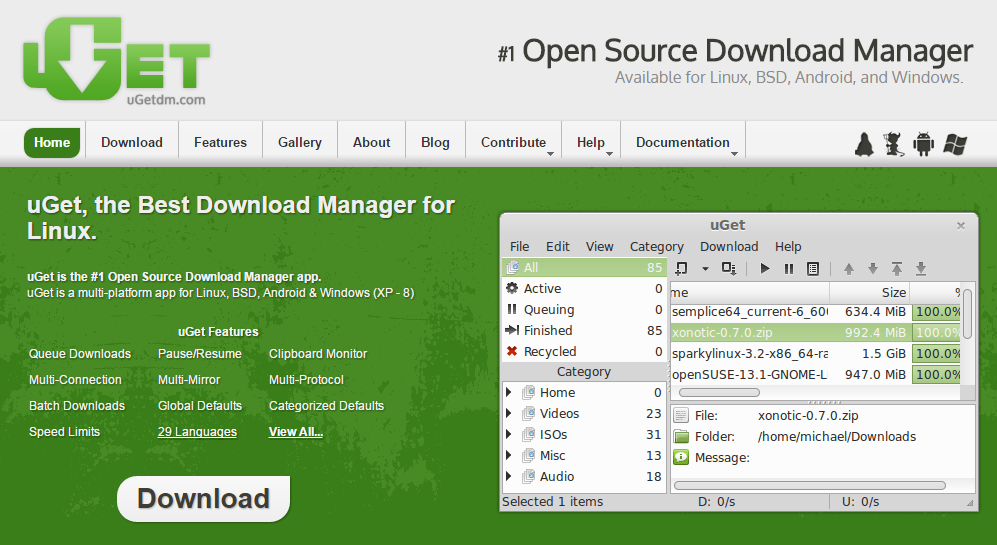Open the Gallery navigation tab
Viewport: 997px width, 545px height.
299,142
